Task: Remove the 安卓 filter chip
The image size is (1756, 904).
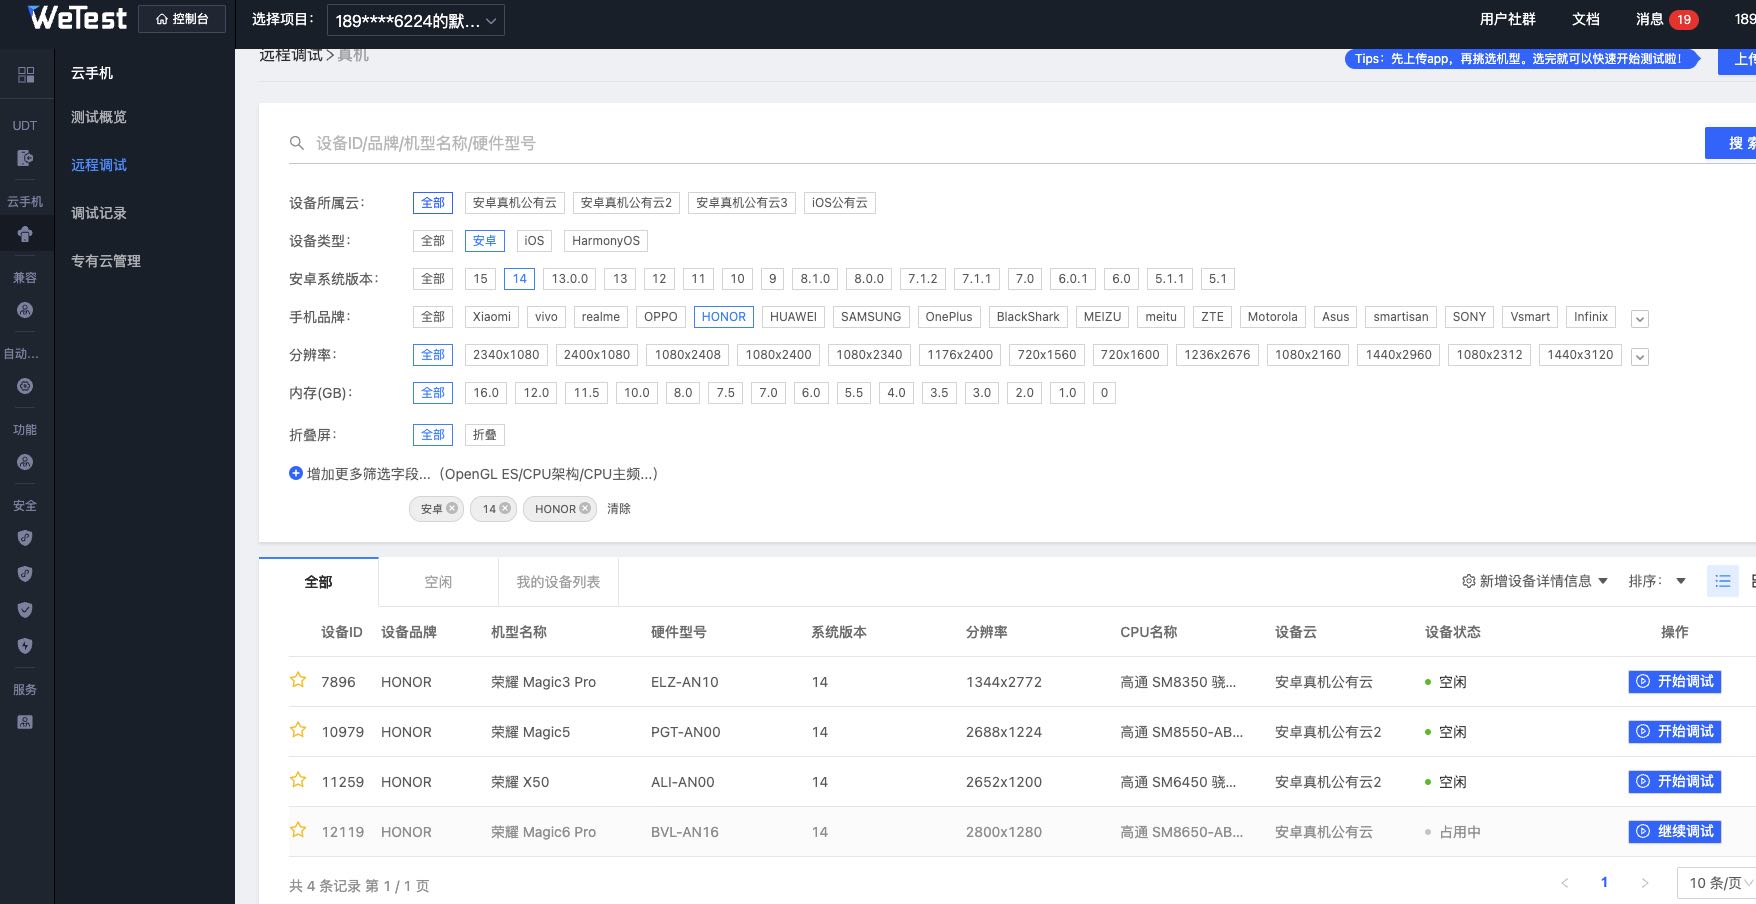Action: [452, 508]
